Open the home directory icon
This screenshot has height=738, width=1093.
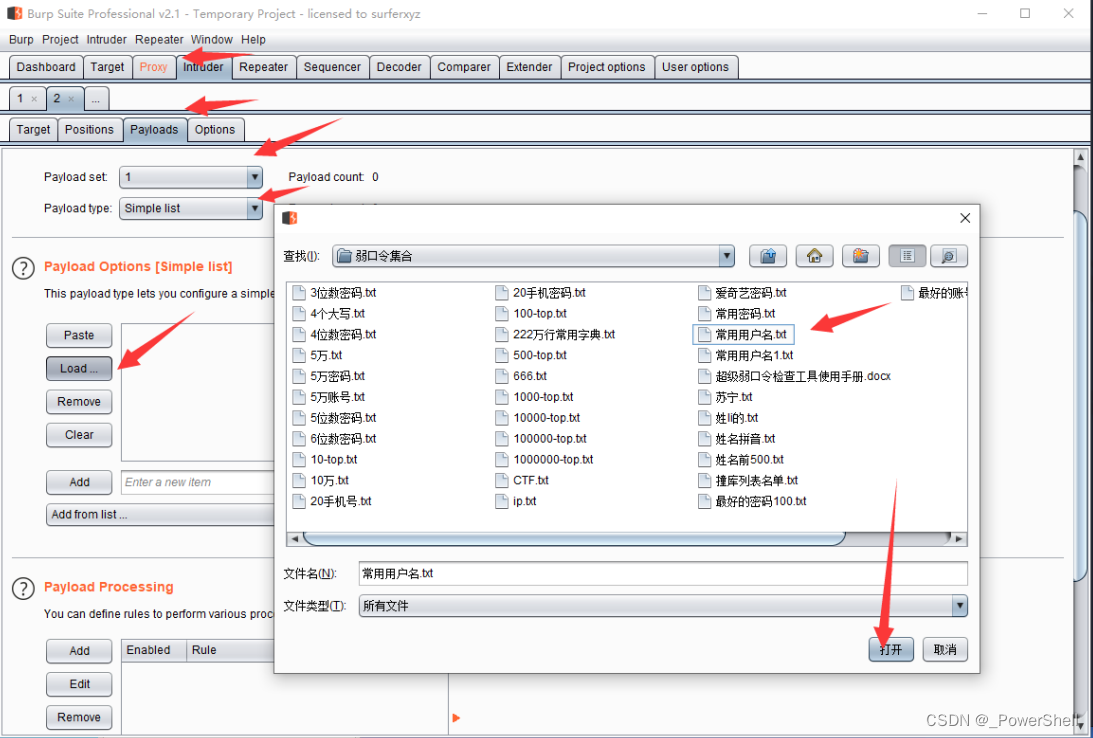pos(814,256)
